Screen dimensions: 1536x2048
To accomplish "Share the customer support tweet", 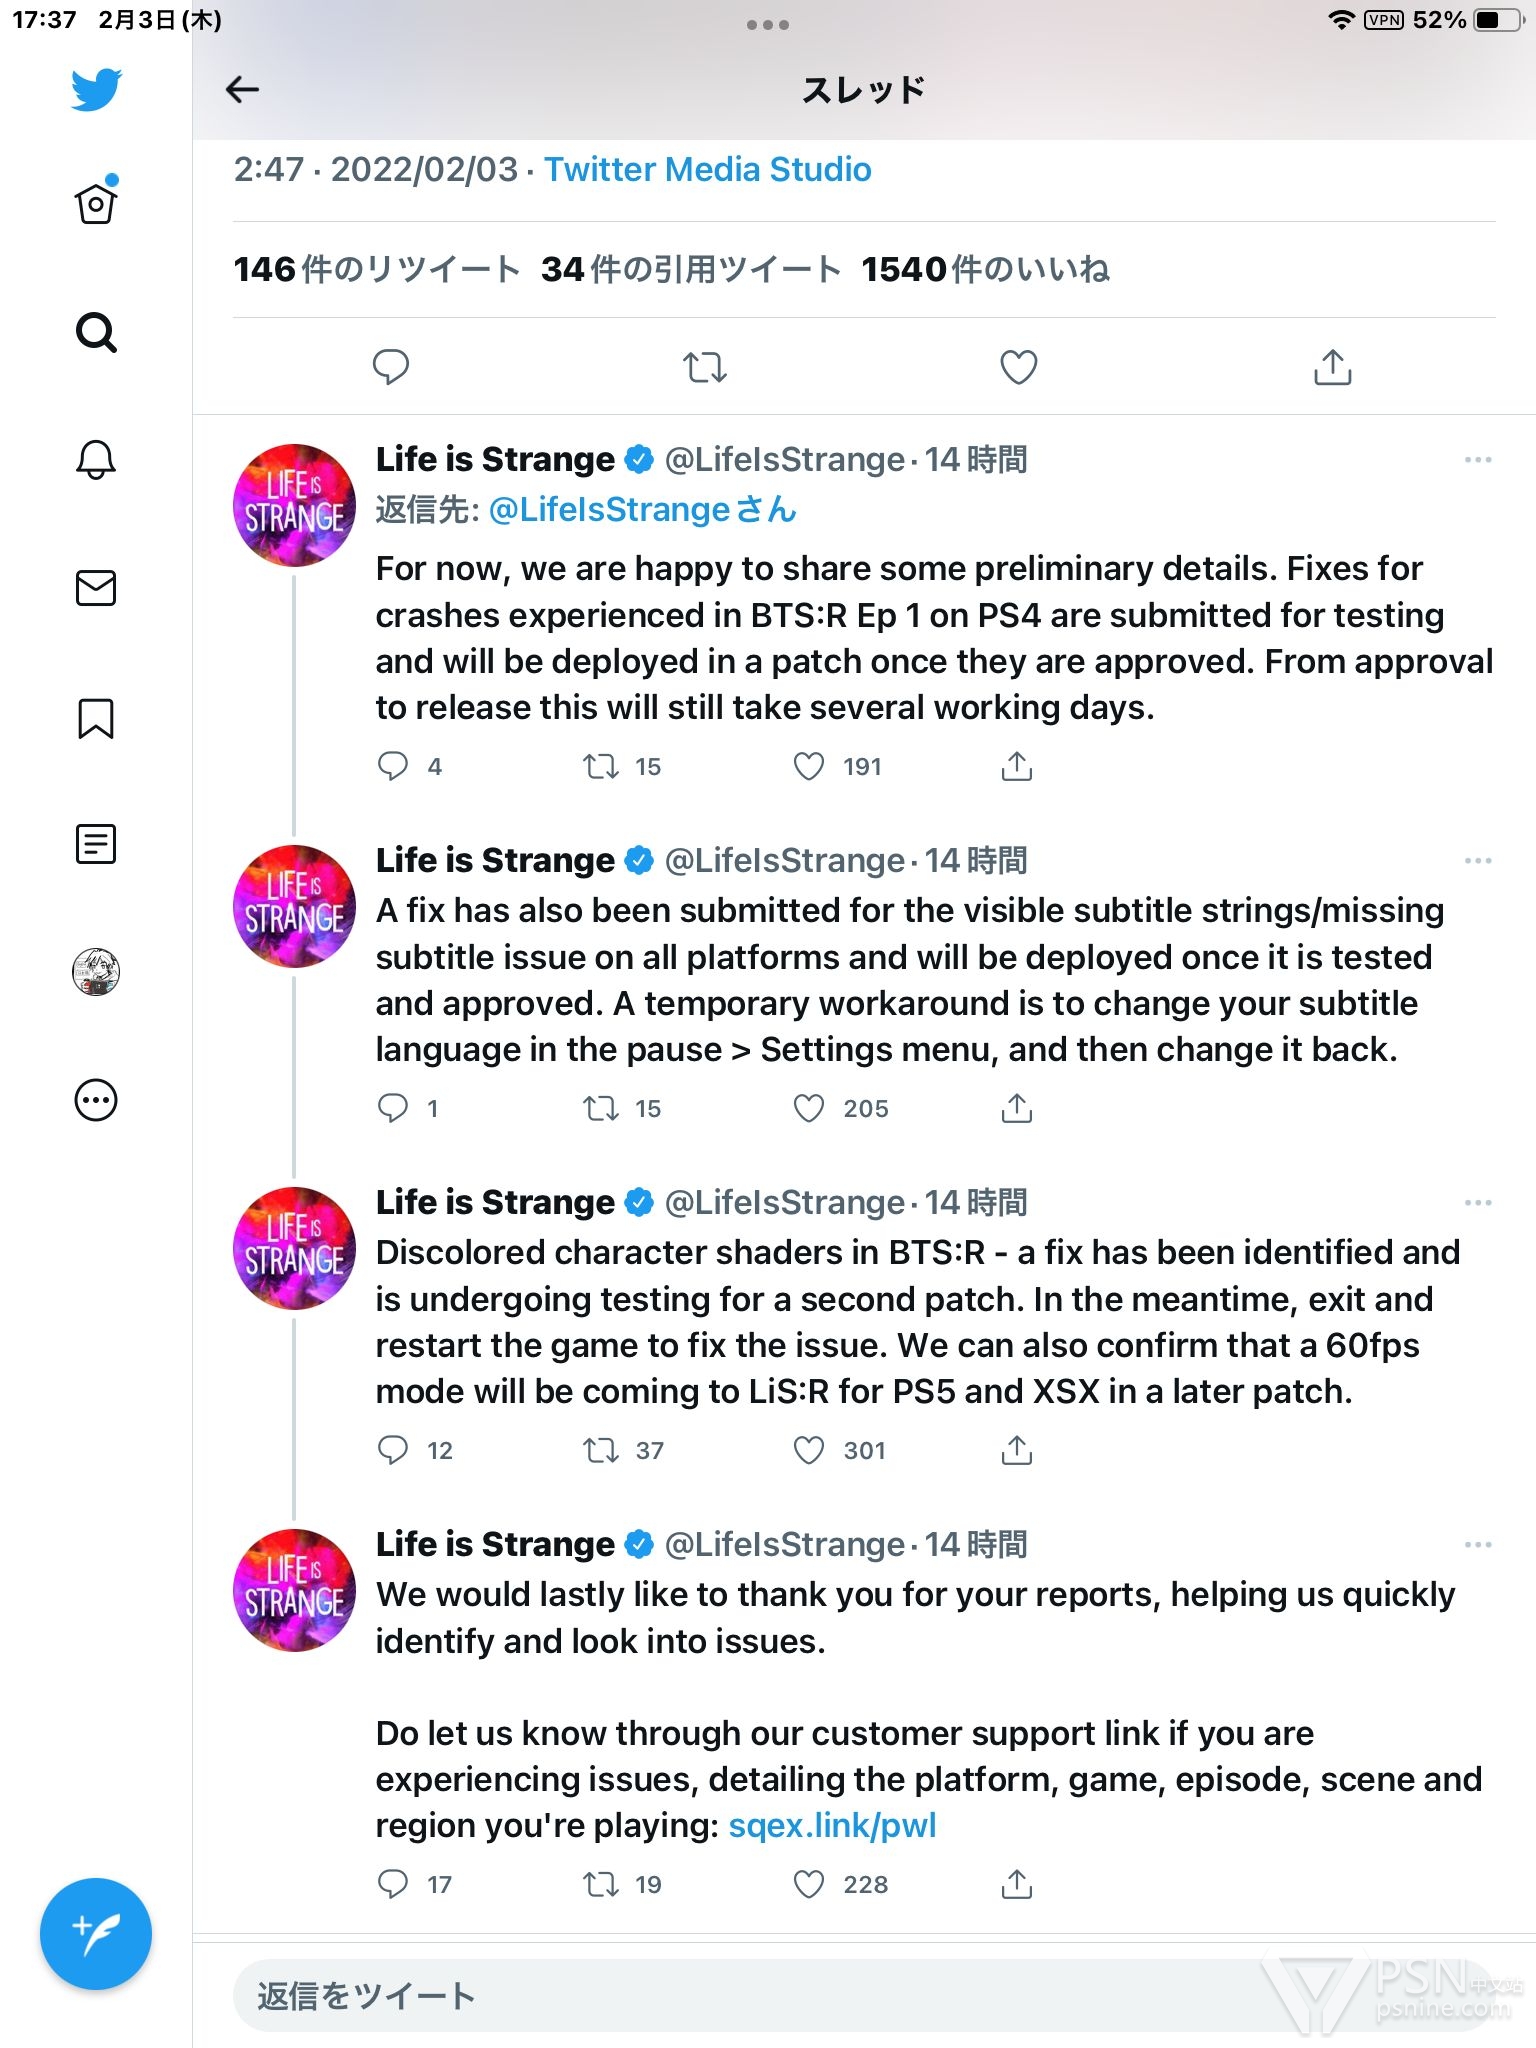I will pyautogui.click(x=1016, y=1884).
